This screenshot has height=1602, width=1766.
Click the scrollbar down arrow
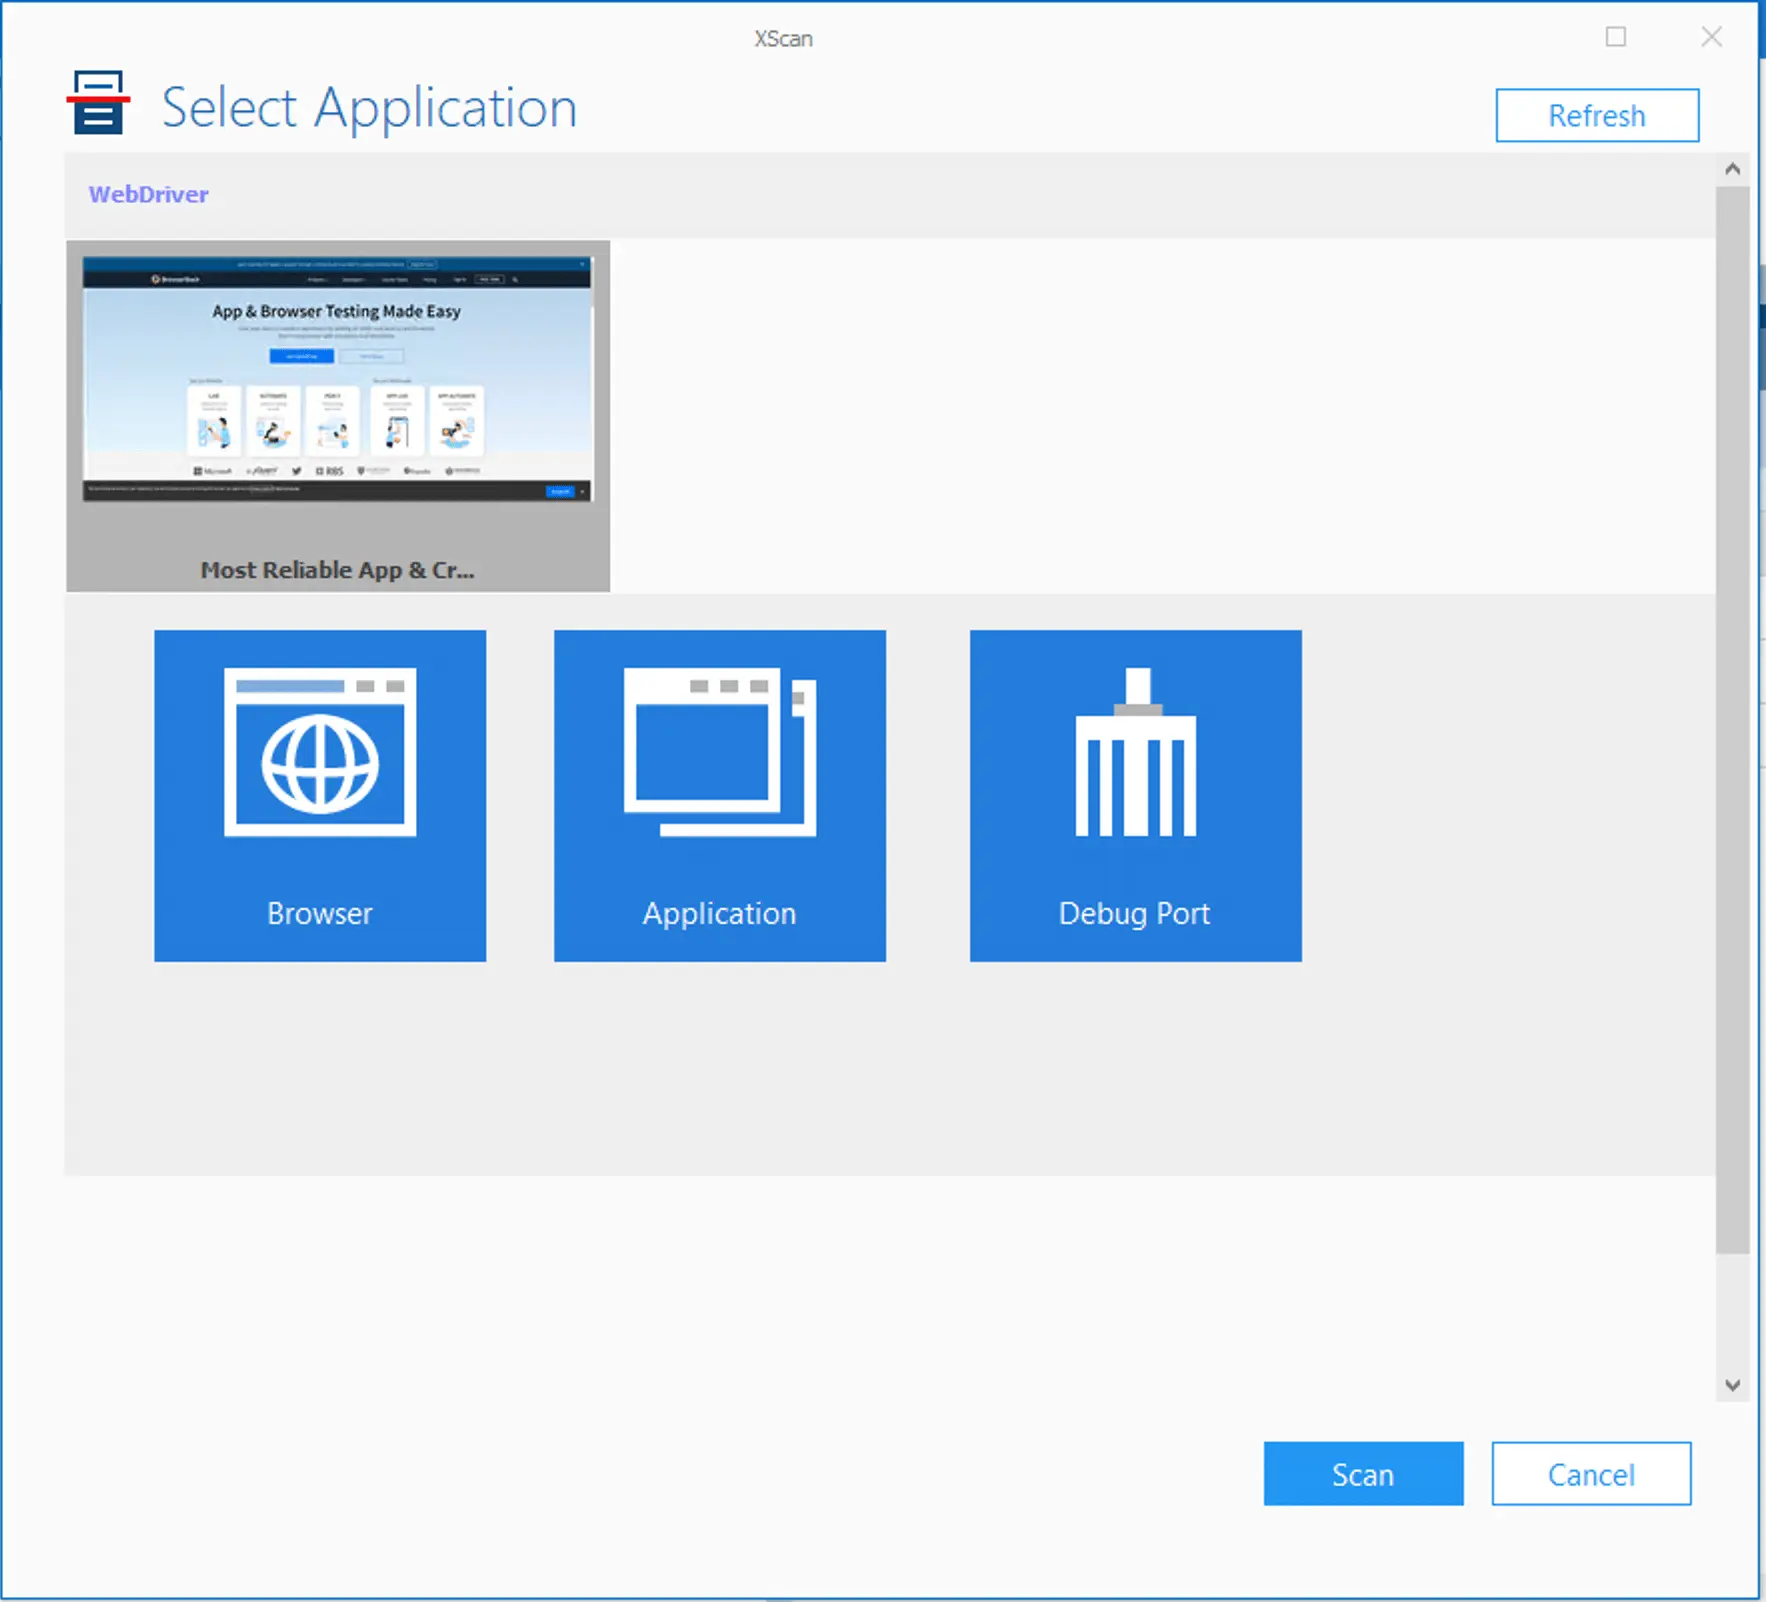(1732, 1385)
